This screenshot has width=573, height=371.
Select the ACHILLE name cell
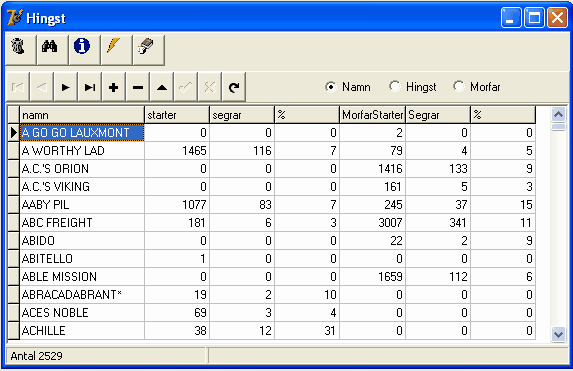point(82,331)
